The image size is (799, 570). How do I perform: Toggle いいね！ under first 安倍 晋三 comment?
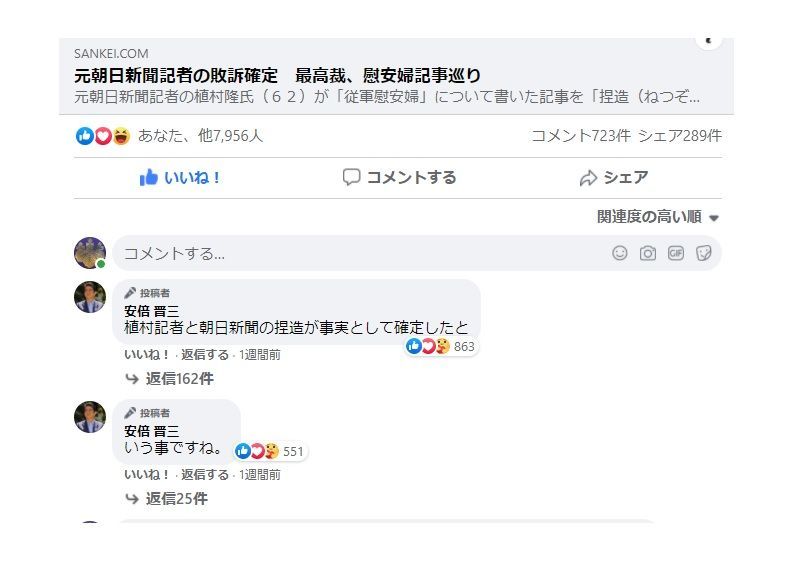point(147,355)
